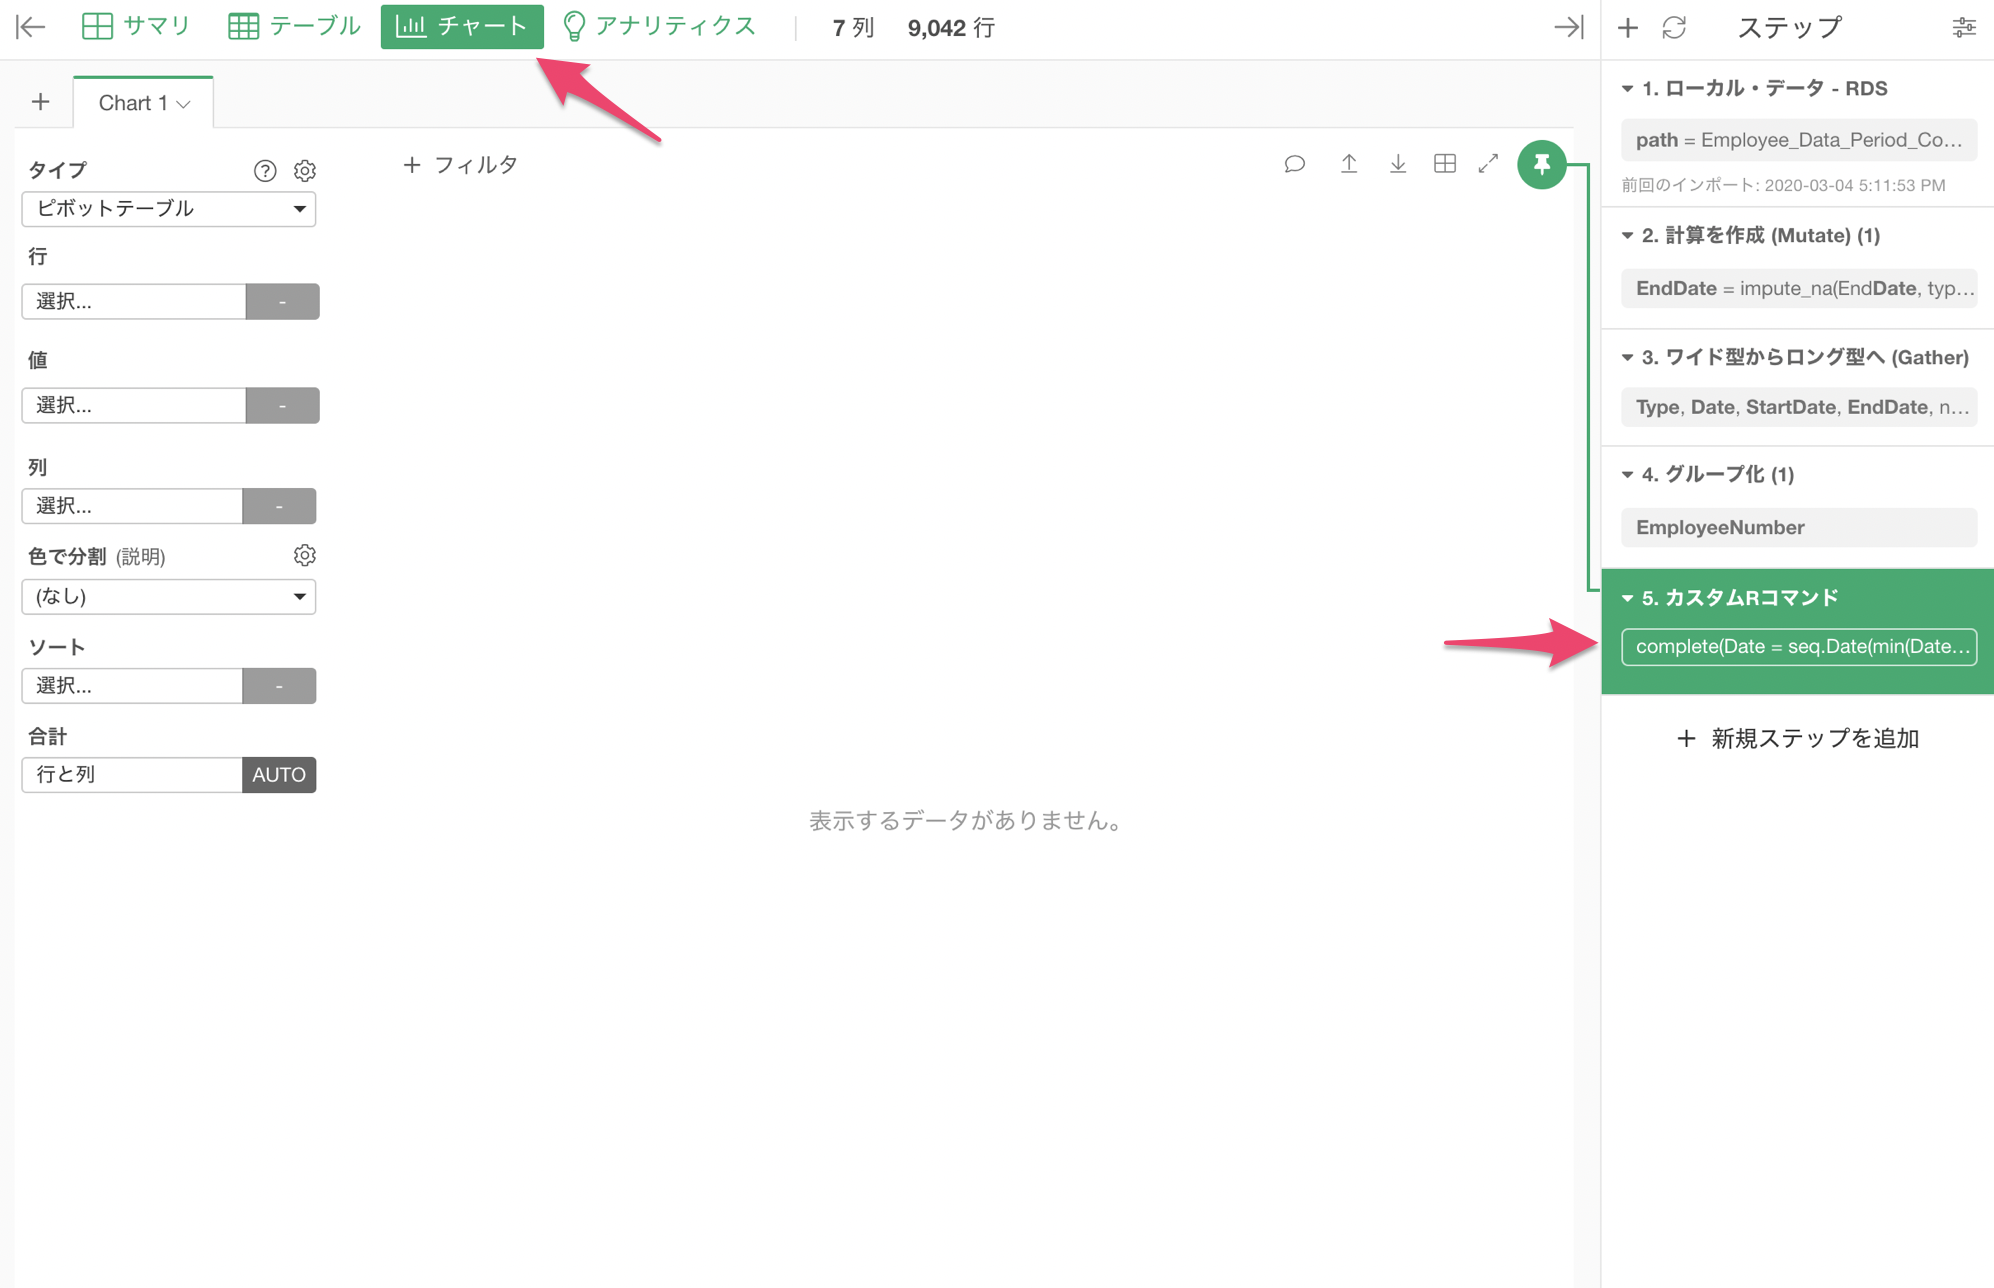Click the green pin icon
The image size is (1994, 1288).
tap(1541, 164)
